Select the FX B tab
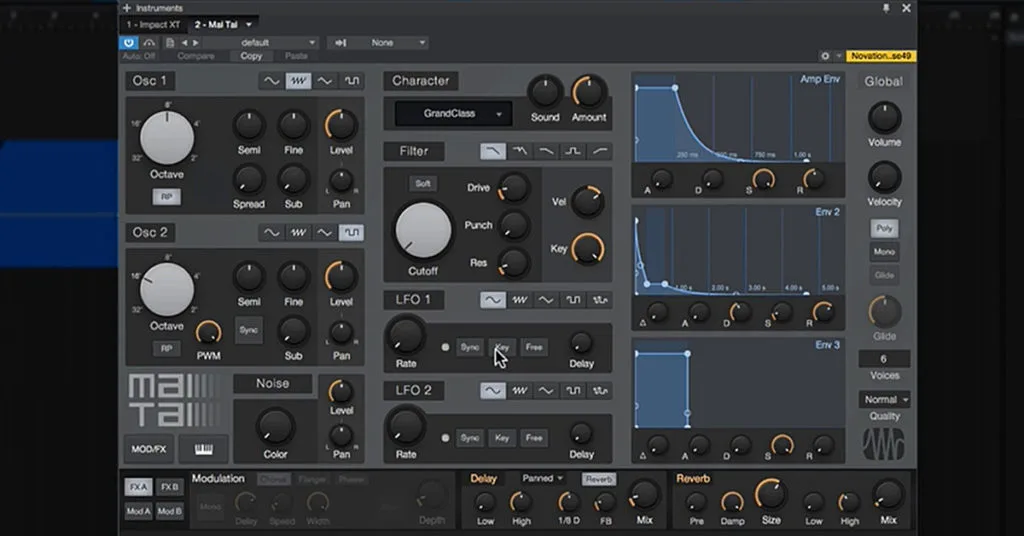 click(x=169, y=487)
